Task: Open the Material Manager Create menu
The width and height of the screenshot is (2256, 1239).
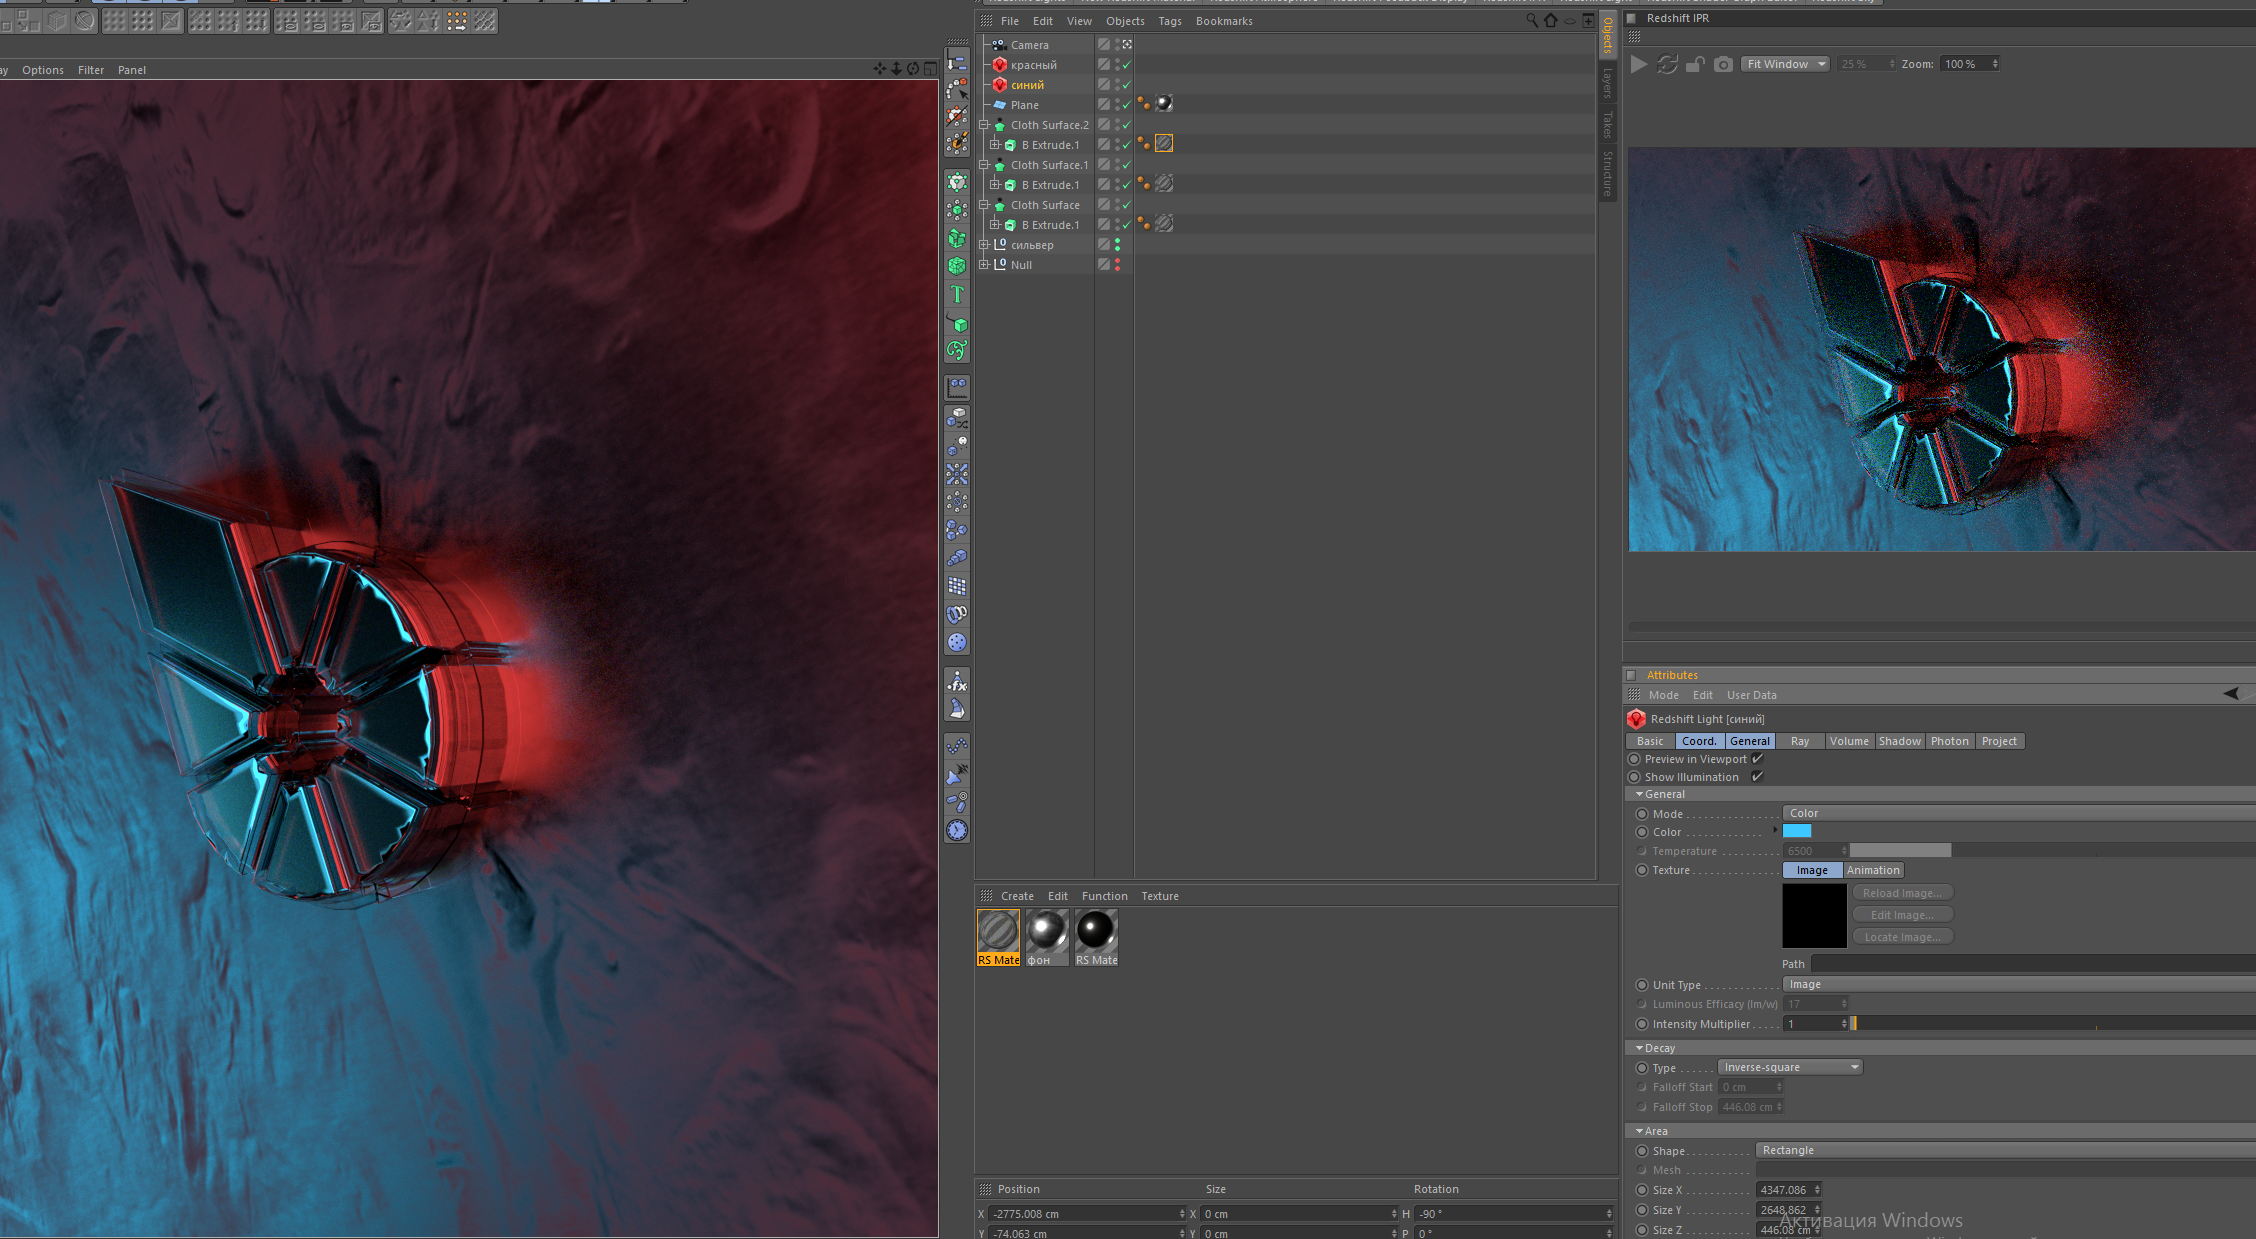Action: pos(1017,896)
